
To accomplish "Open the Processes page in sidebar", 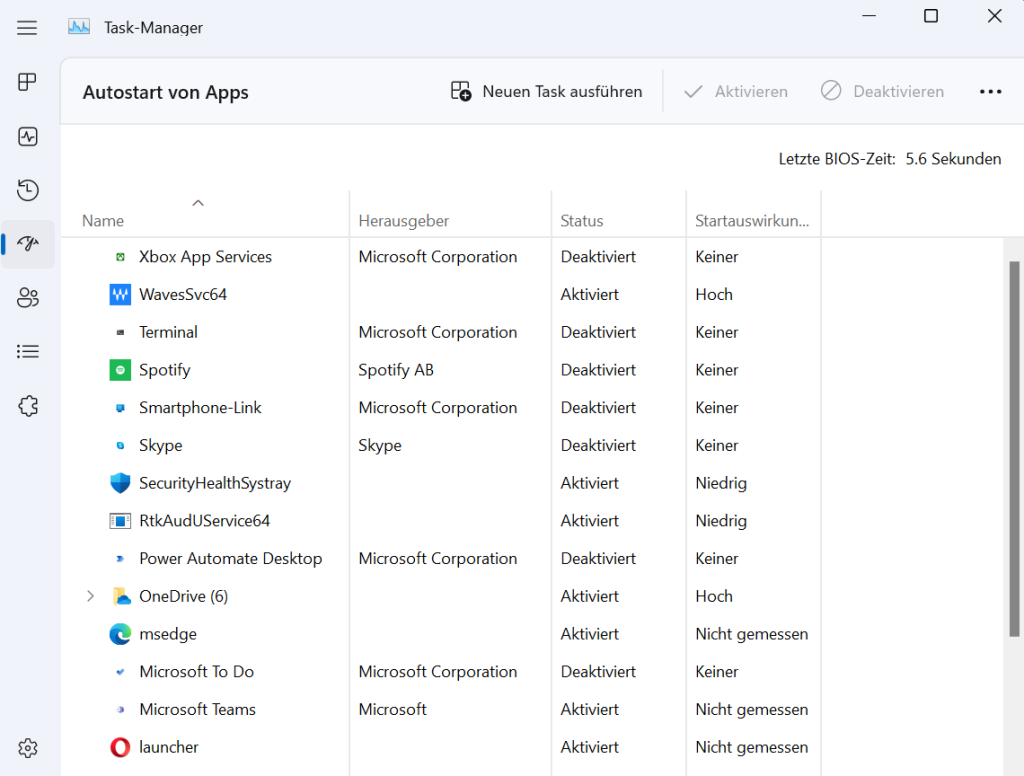I will coord(27,82).
